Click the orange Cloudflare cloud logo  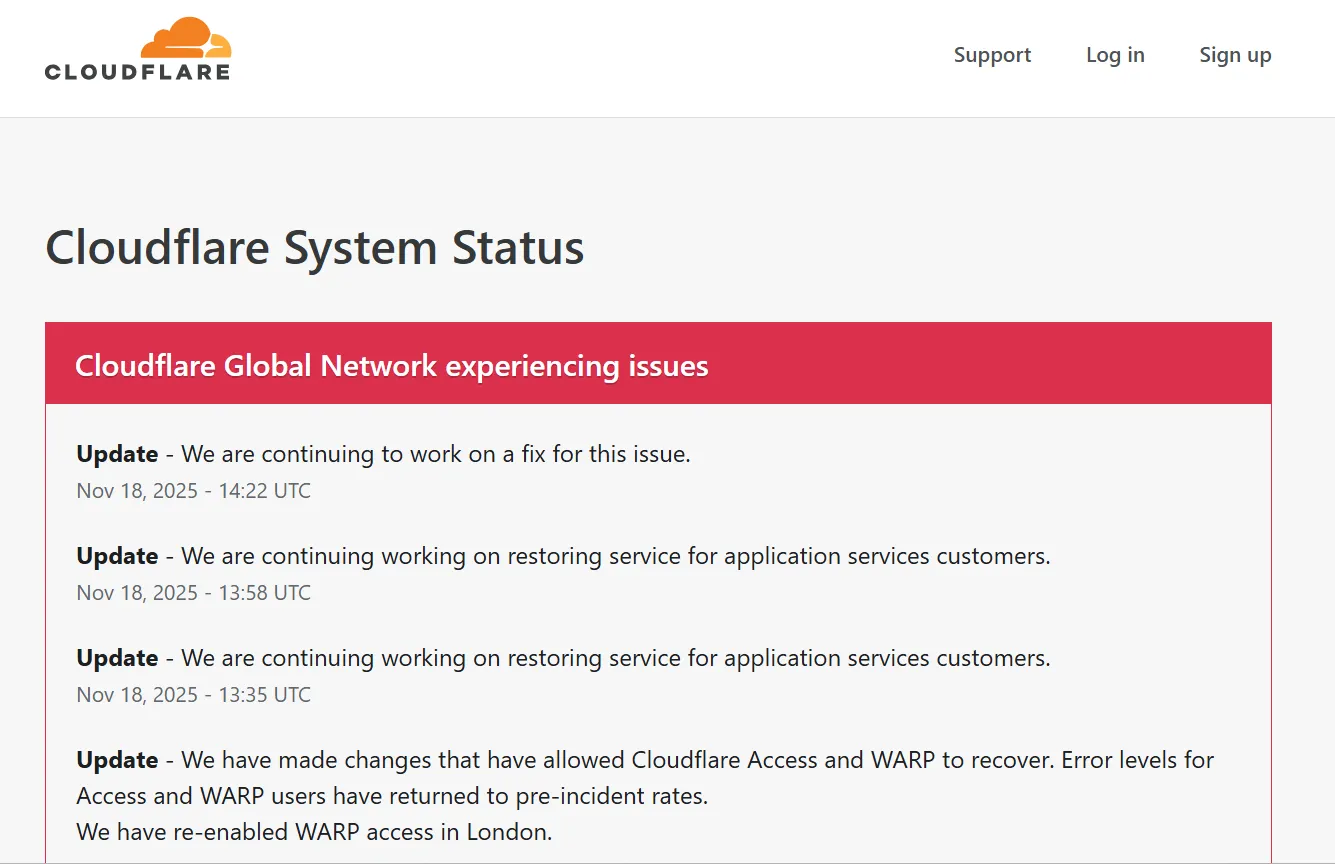186,39
